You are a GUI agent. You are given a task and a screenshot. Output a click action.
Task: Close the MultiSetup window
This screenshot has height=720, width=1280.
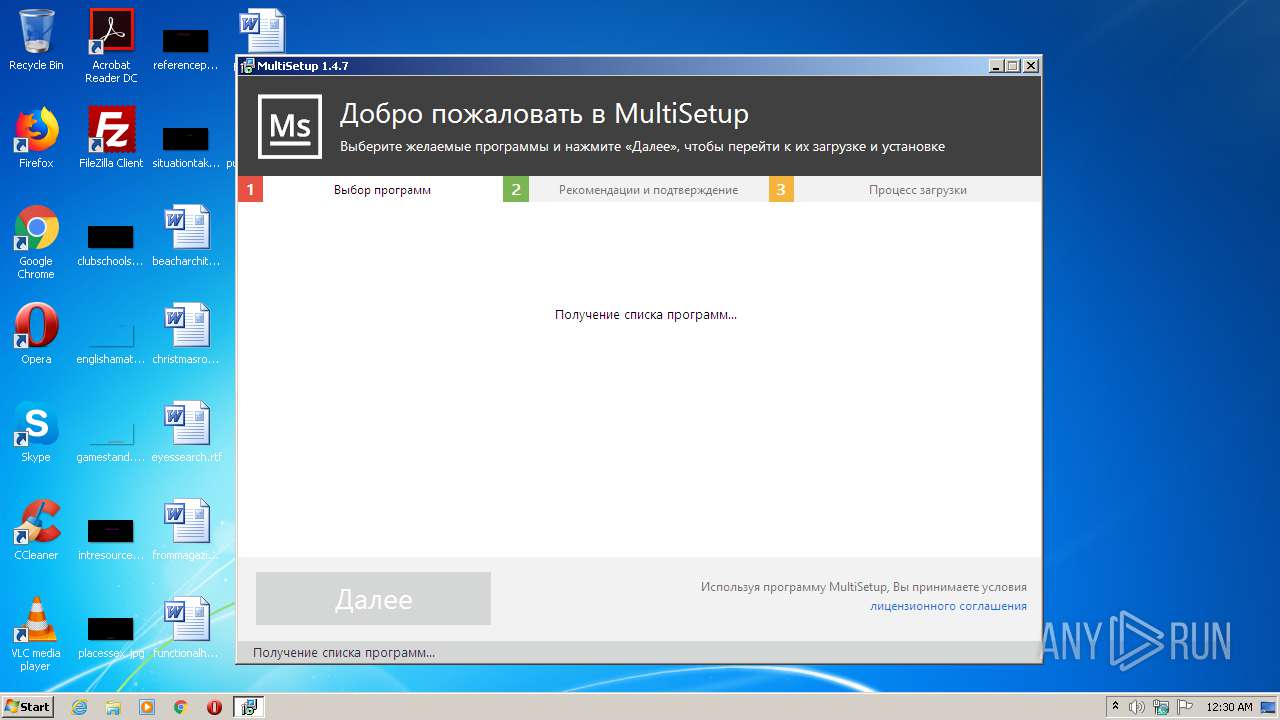coord(1030,66)
